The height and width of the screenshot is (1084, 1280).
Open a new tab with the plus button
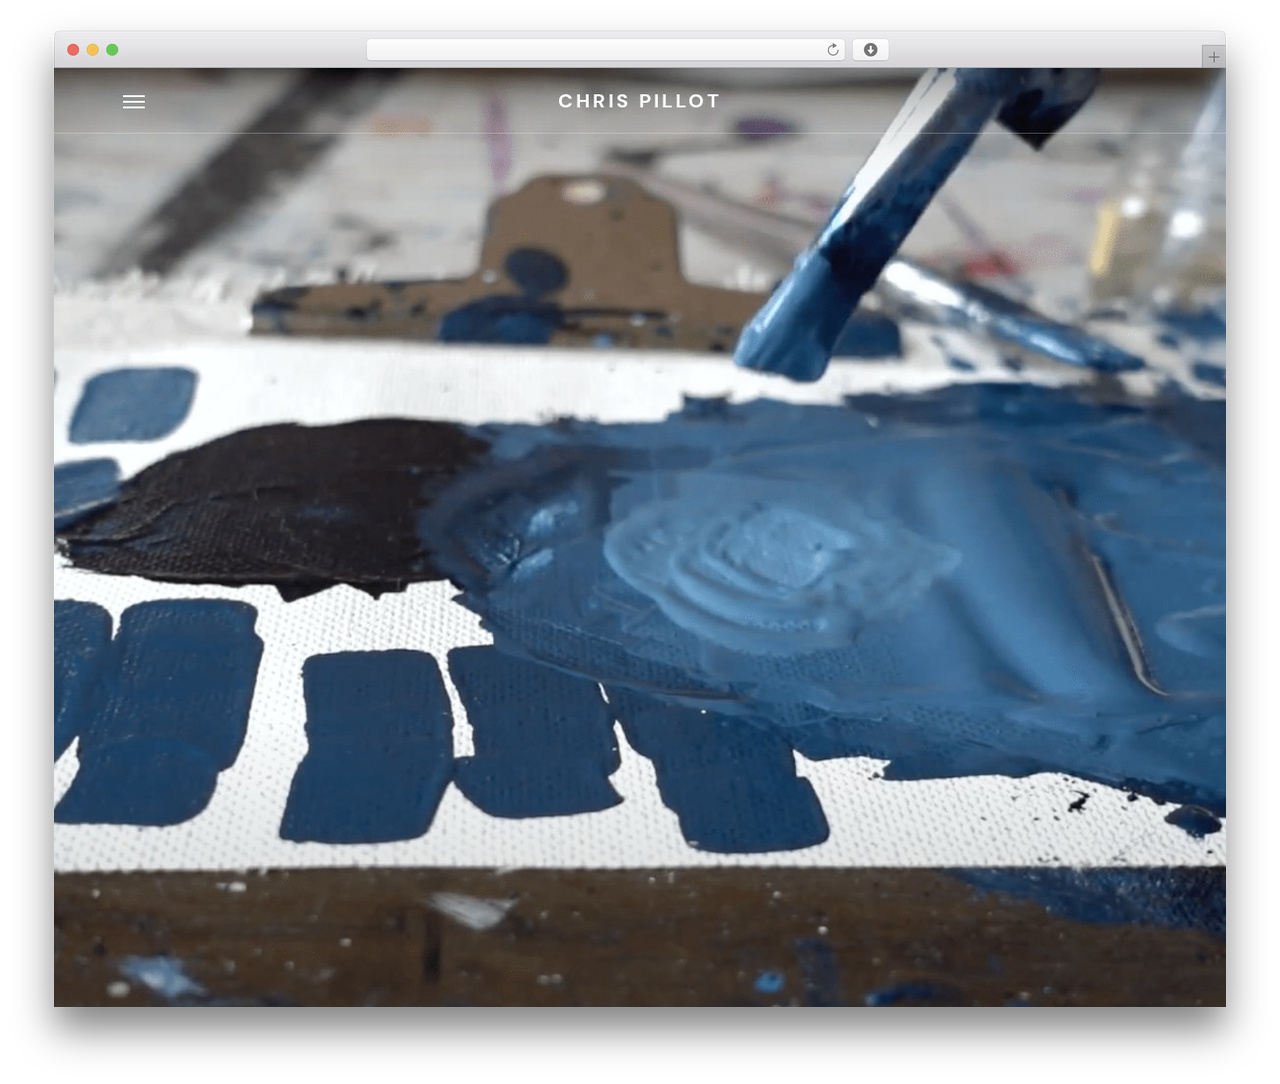1213,57
